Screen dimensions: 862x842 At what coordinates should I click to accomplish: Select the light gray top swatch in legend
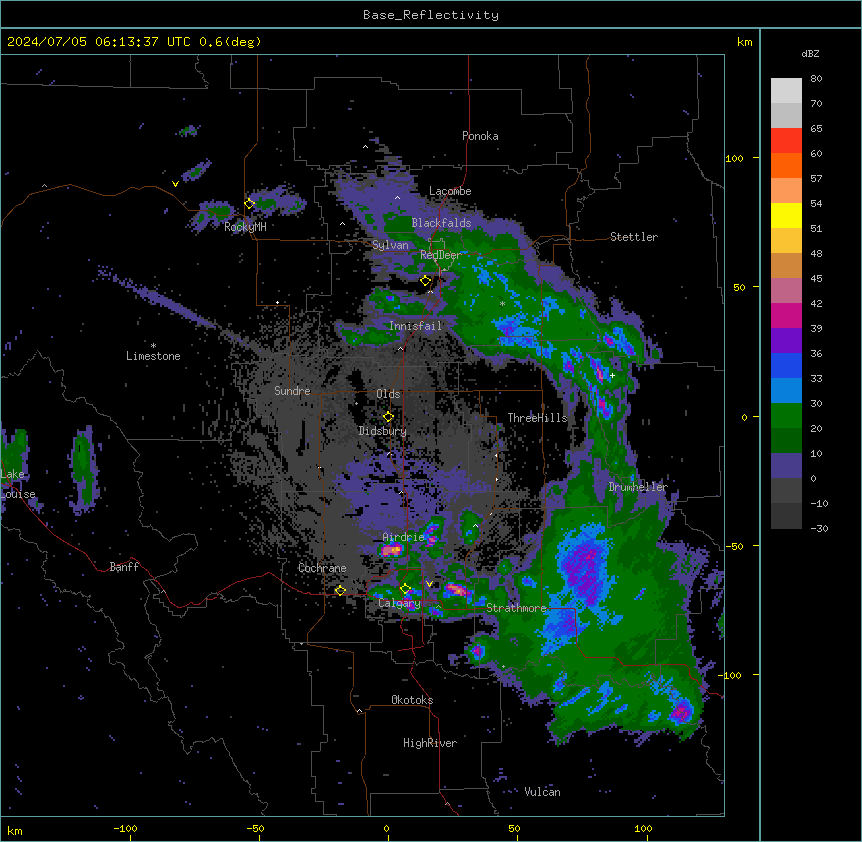point(786,91)
